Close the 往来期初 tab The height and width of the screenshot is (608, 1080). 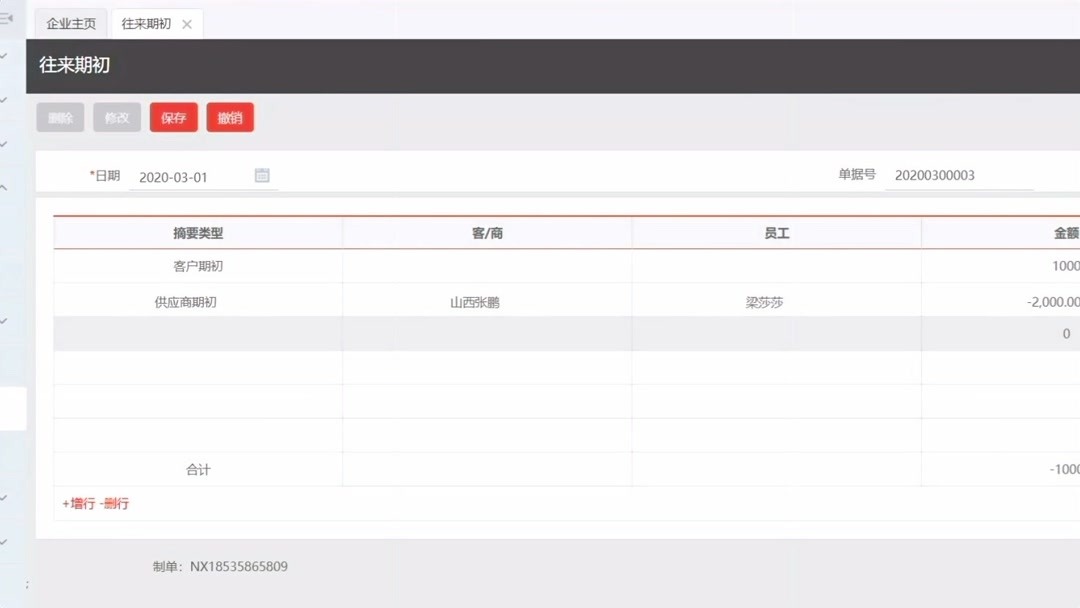[x=186, y=22]
